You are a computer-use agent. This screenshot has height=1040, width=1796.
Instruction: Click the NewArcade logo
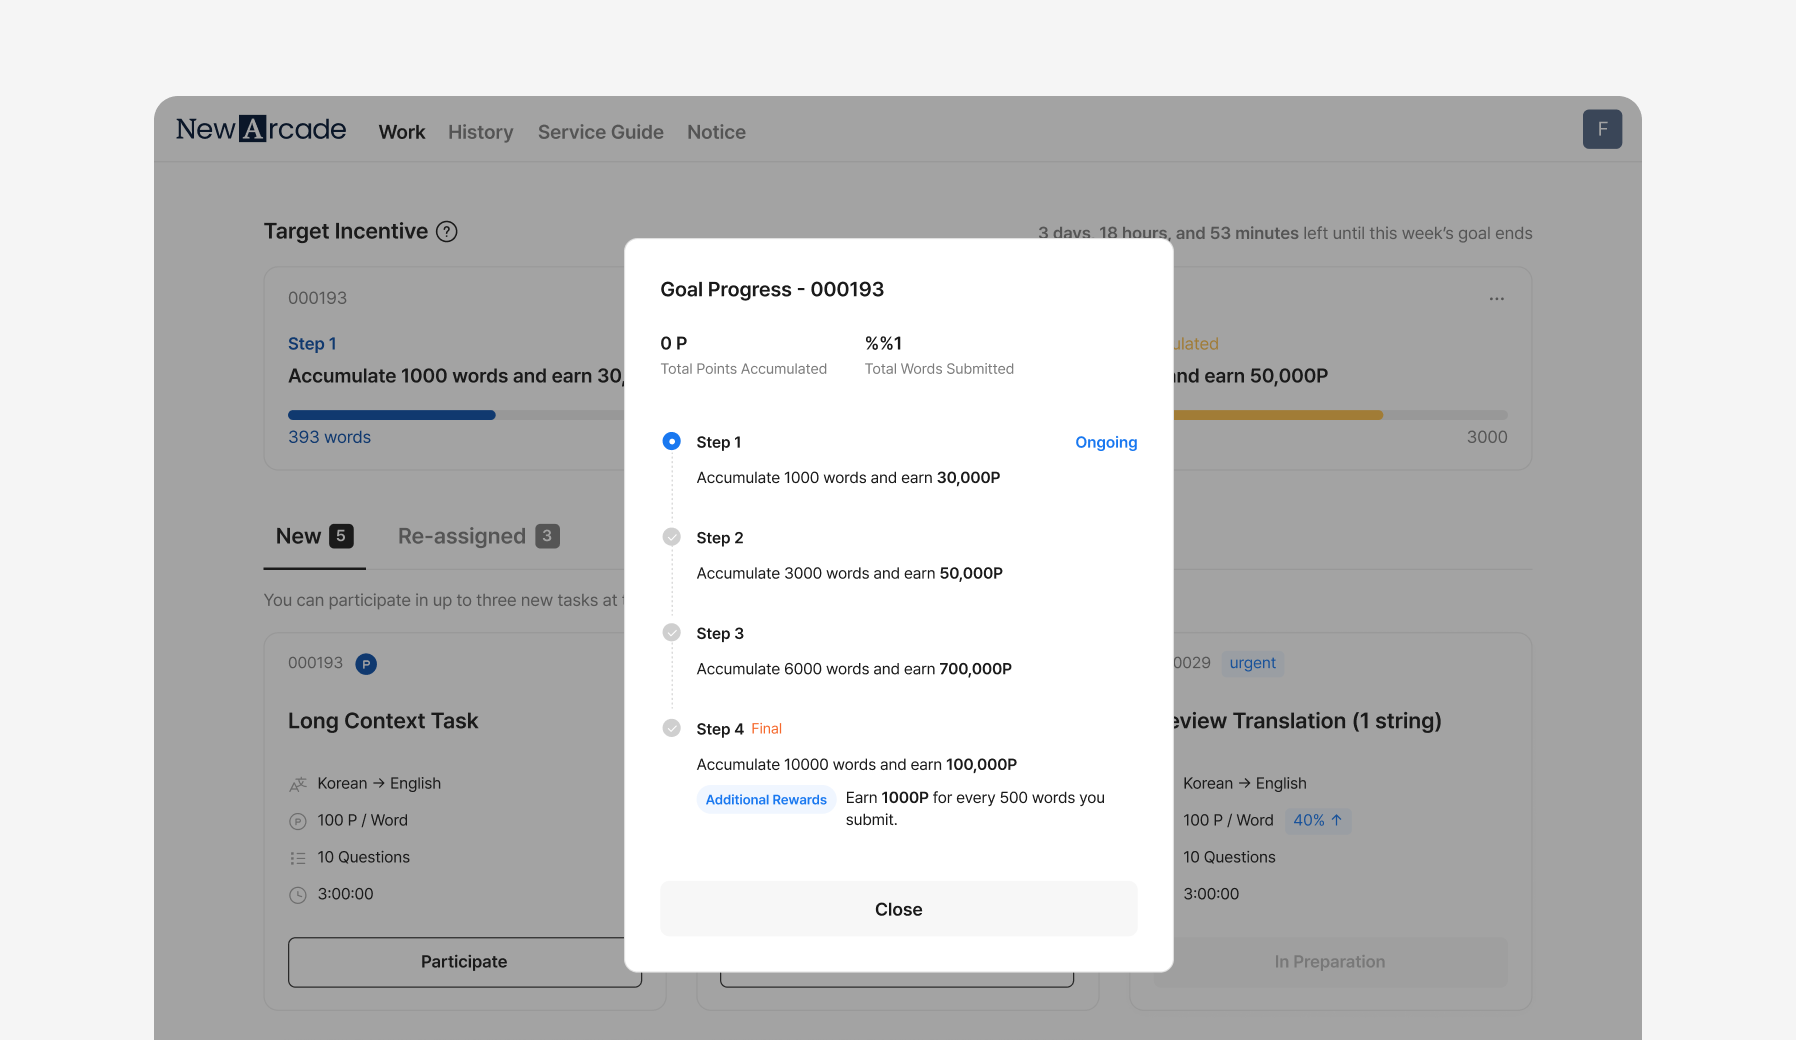[x=261, y=129]
